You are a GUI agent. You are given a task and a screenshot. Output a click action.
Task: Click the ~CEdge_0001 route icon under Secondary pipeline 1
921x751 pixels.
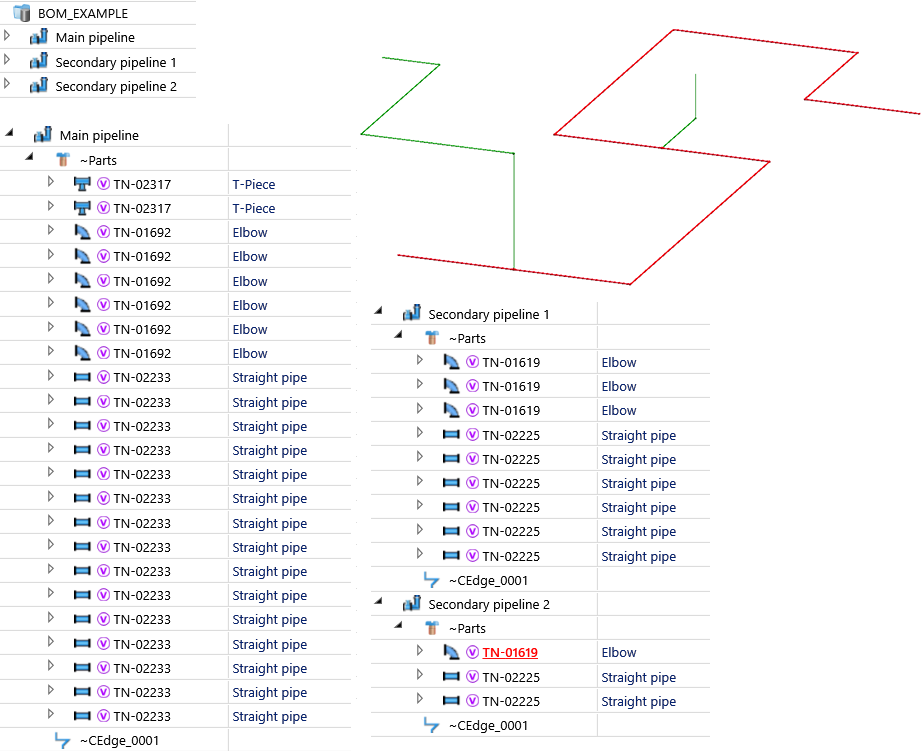(x=431, y=580)
